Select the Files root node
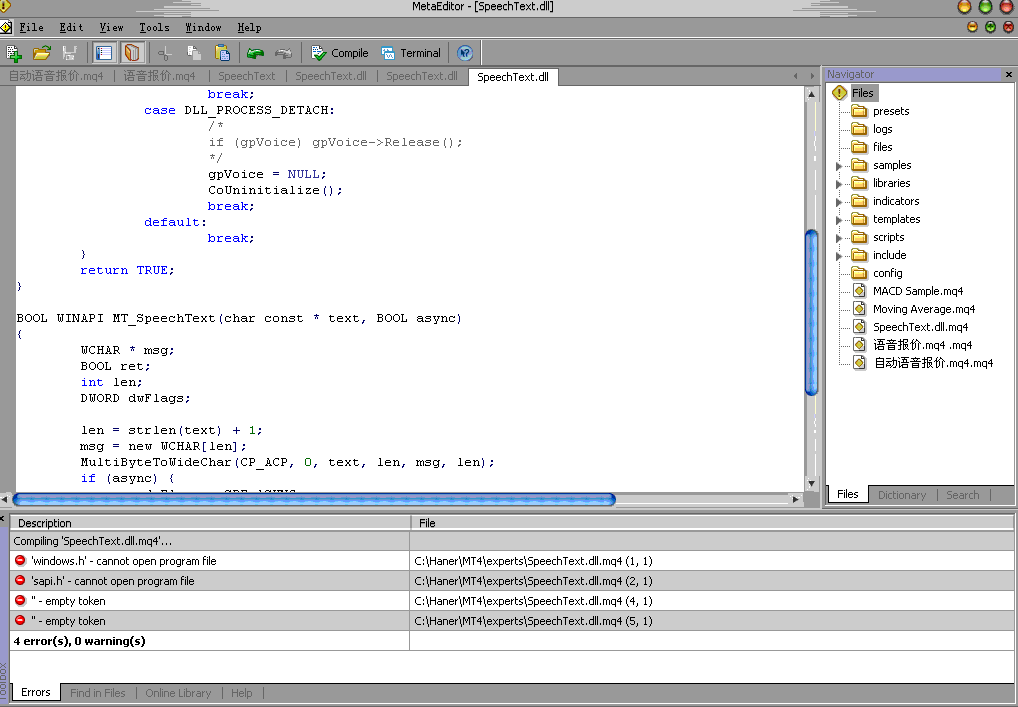The width and height of the screenshot is (1018, 707). point(862,93)
